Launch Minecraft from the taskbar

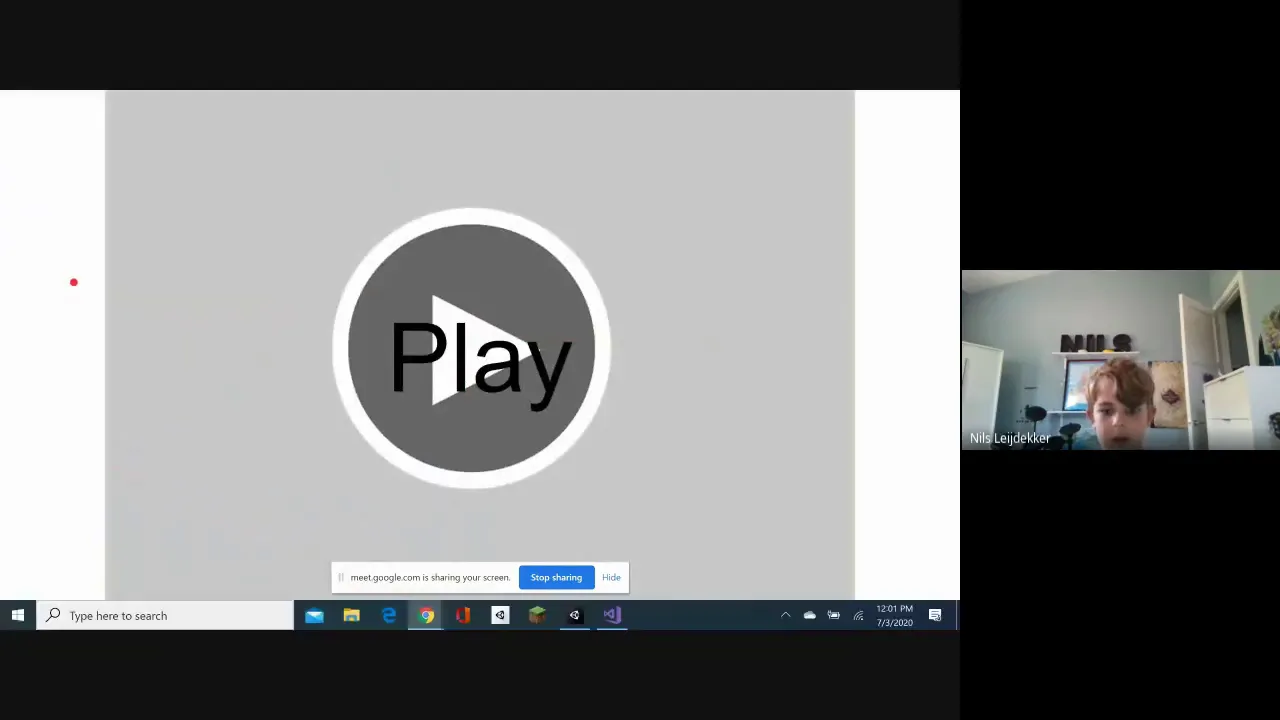pyautogui.click(x=537, y=615)
